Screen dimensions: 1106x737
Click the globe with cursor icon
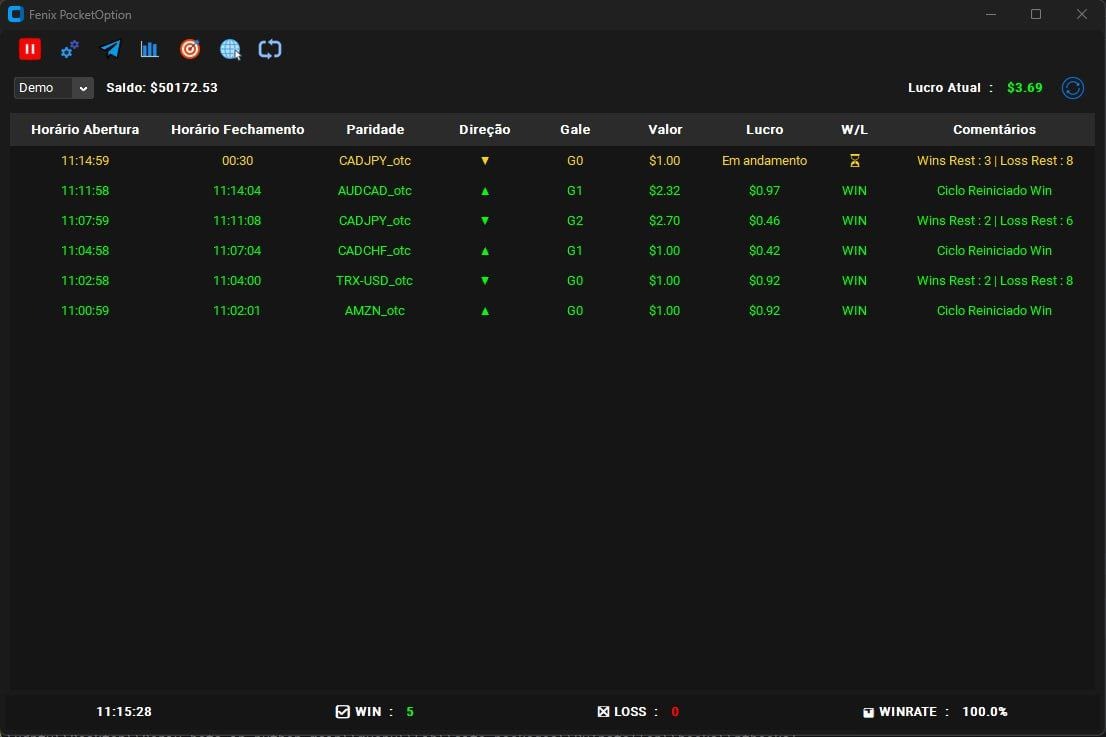pos(230,49)
